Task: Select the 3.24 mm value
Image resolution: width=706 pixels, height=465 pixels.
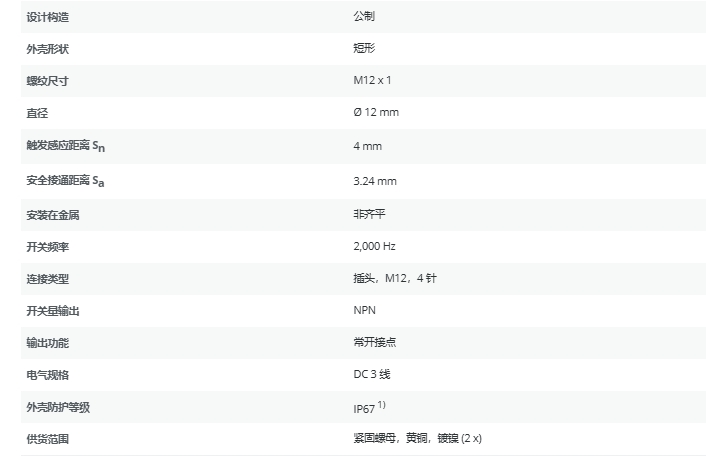Action: tap(375, 181)
